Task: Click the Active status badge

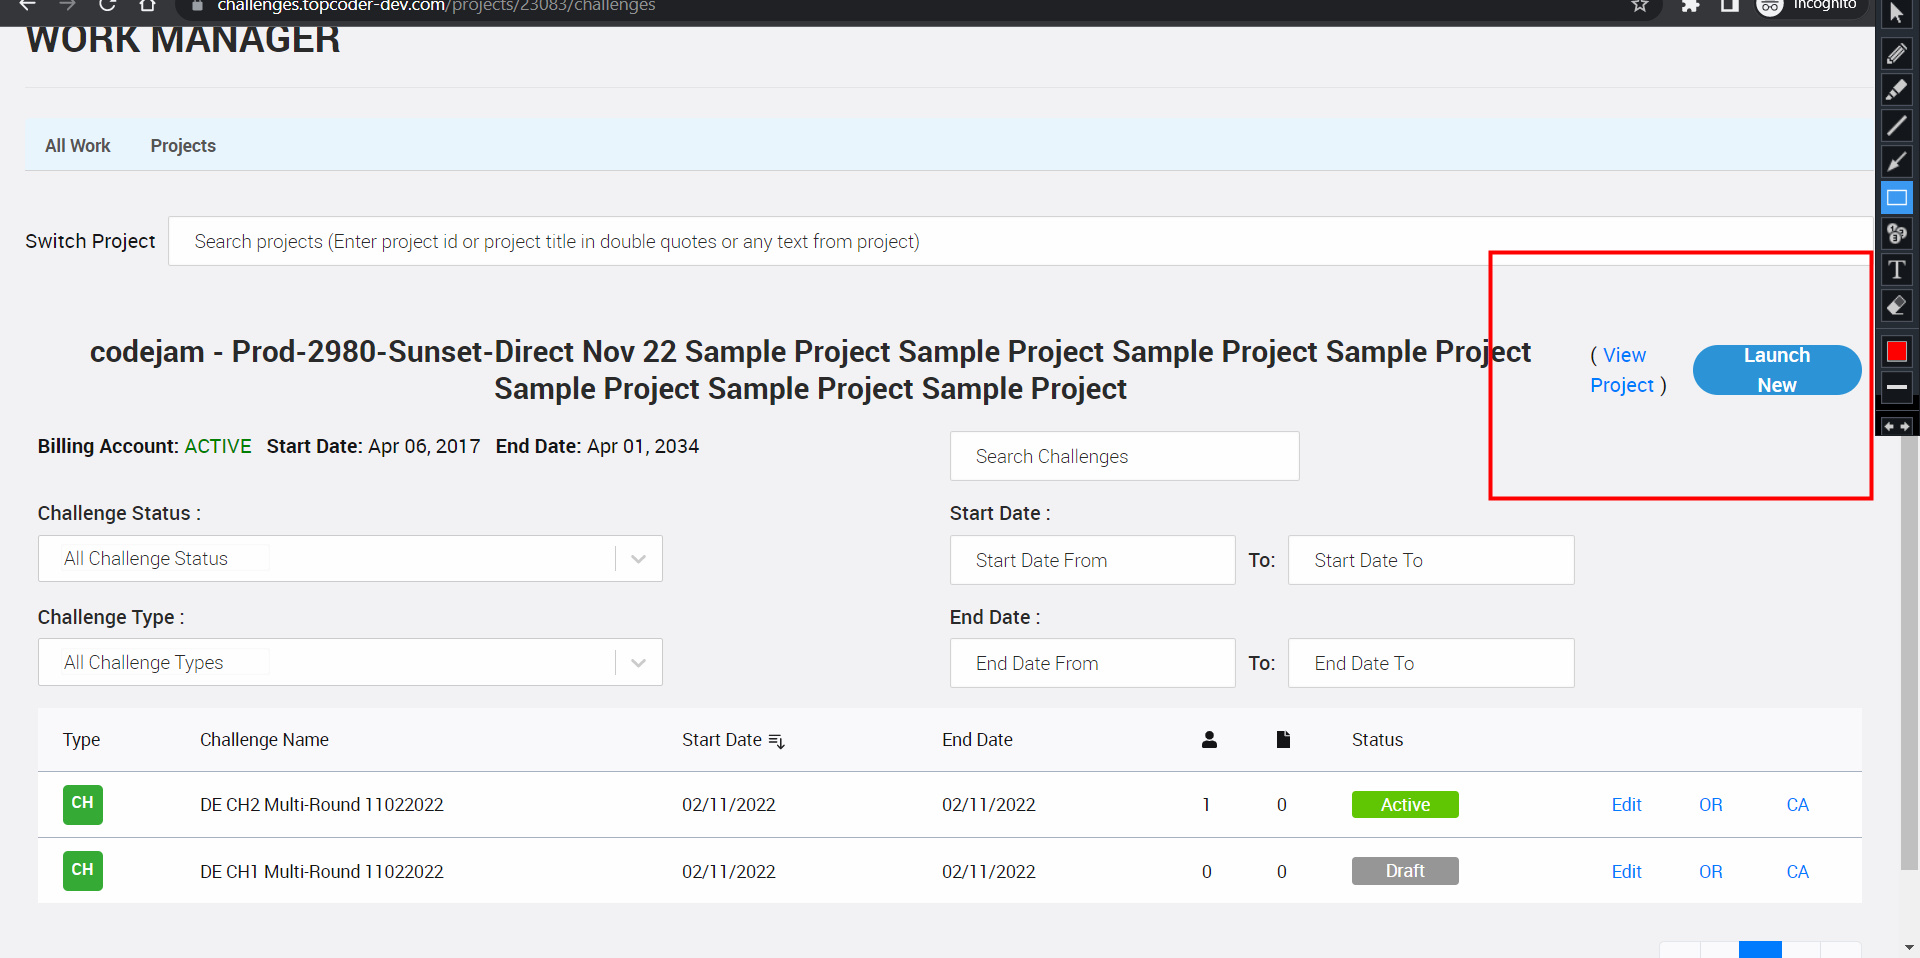Action: (1405, 805)
